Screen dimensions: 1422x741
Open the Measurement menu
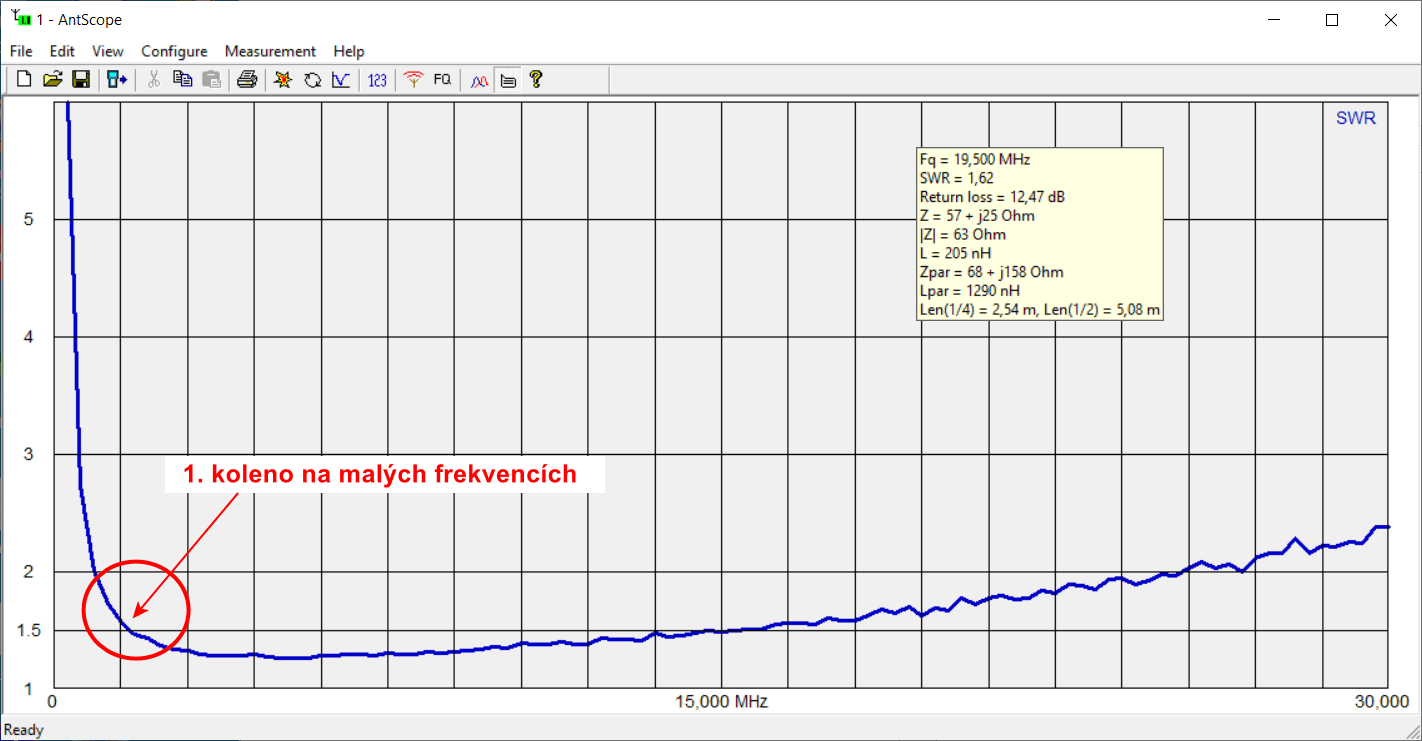[x=270, y=51]
